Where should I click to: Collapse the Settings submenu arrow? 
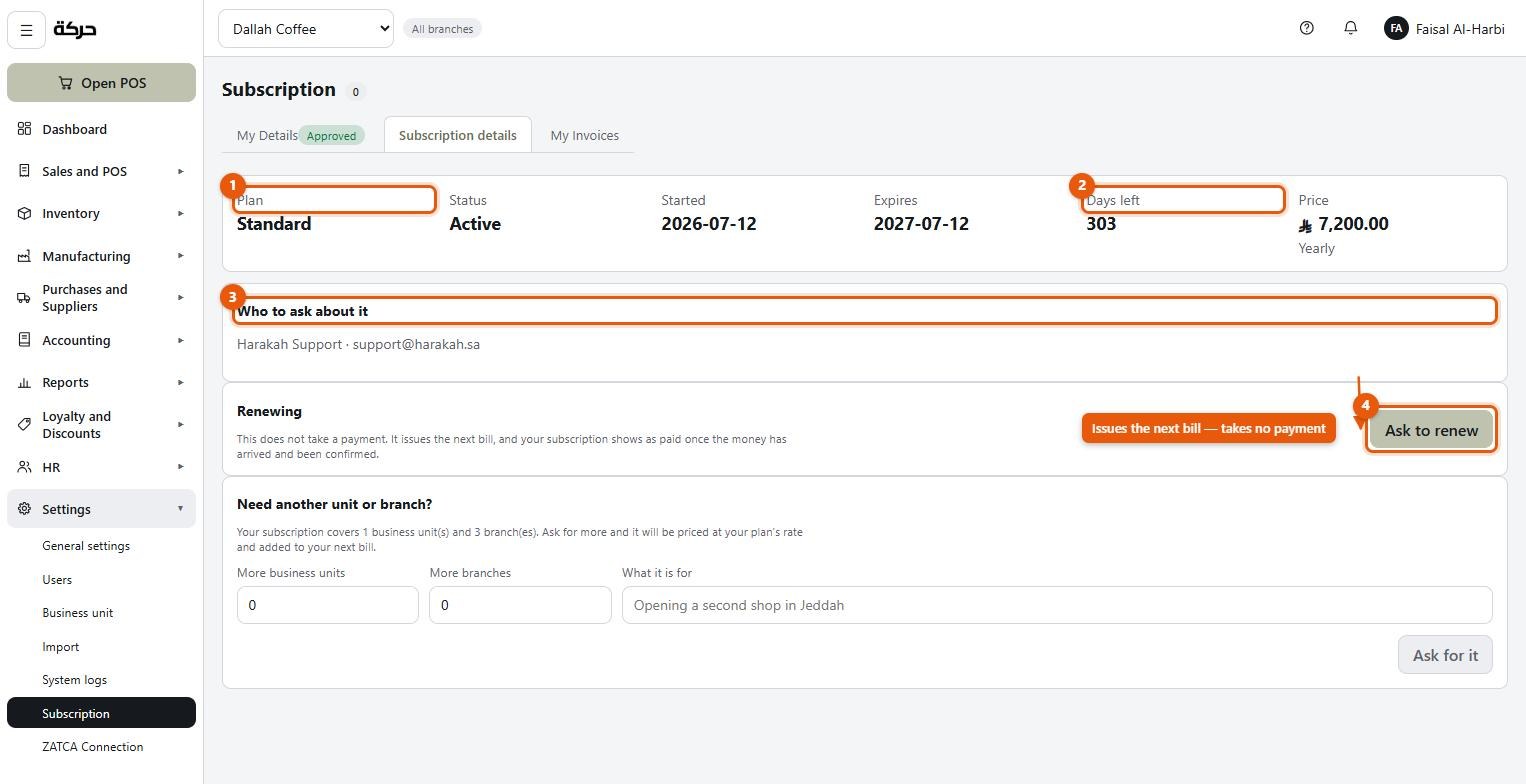181,509
